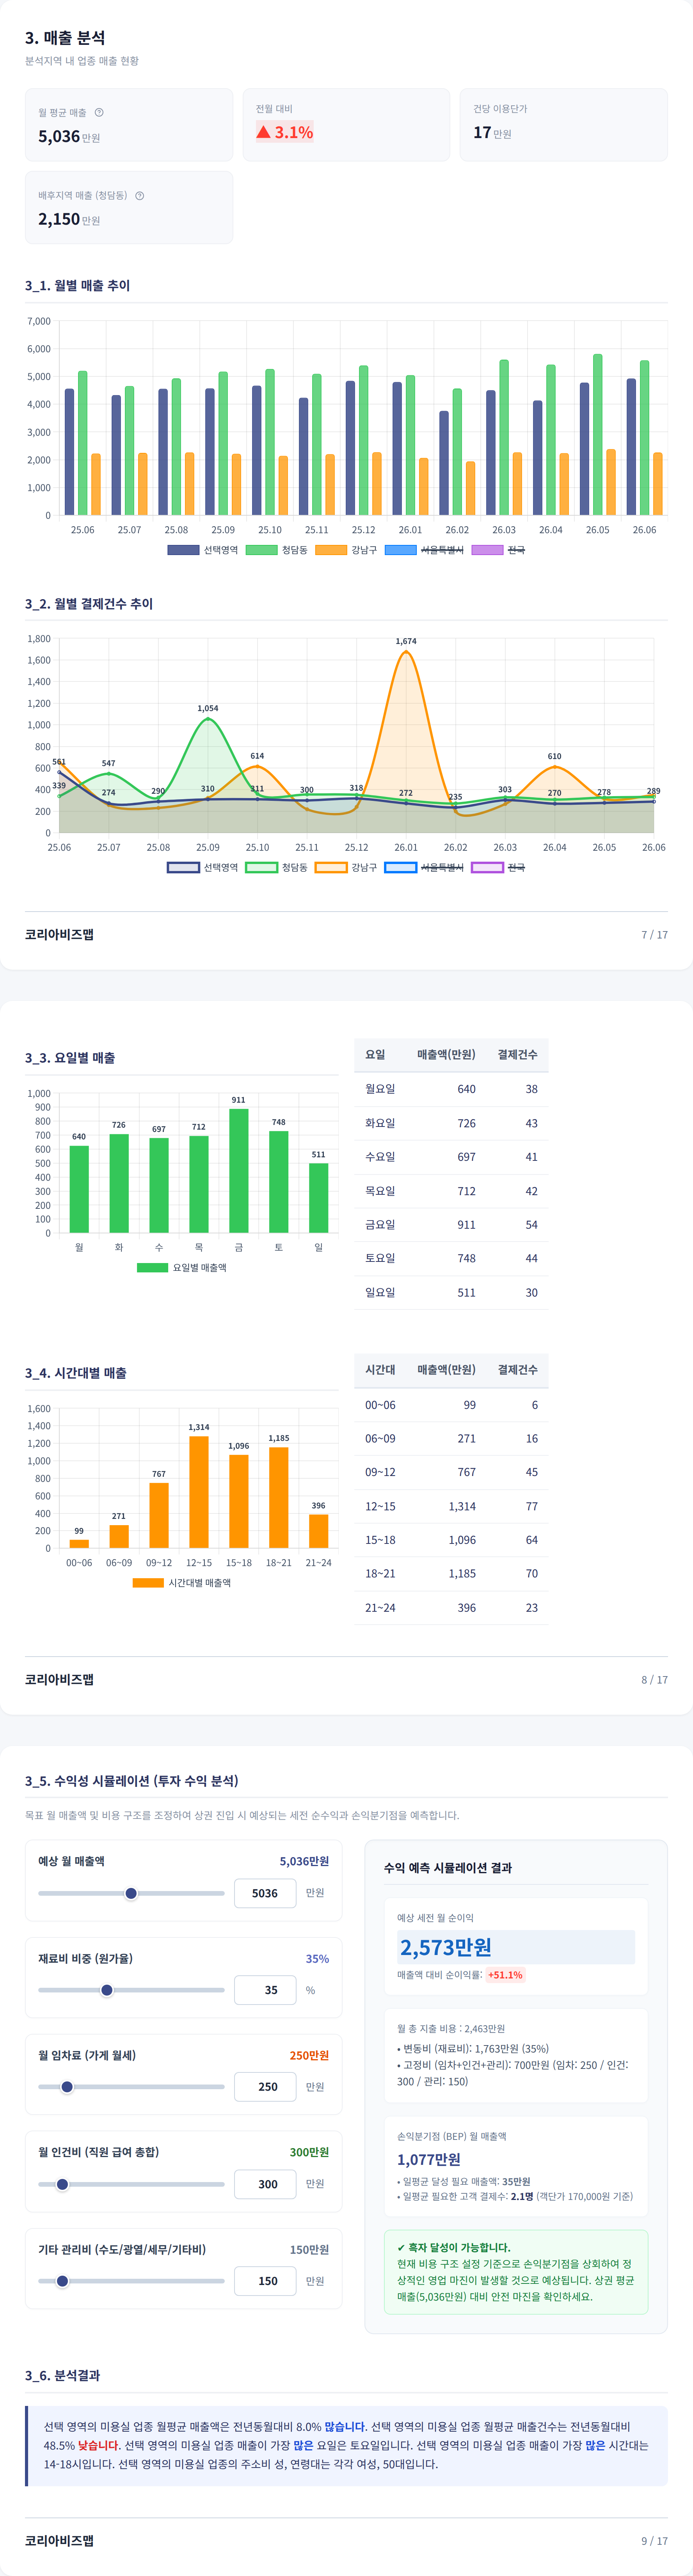Toggle 선택영역 legend in 월별 매출 추이 chart

(202, 550)
